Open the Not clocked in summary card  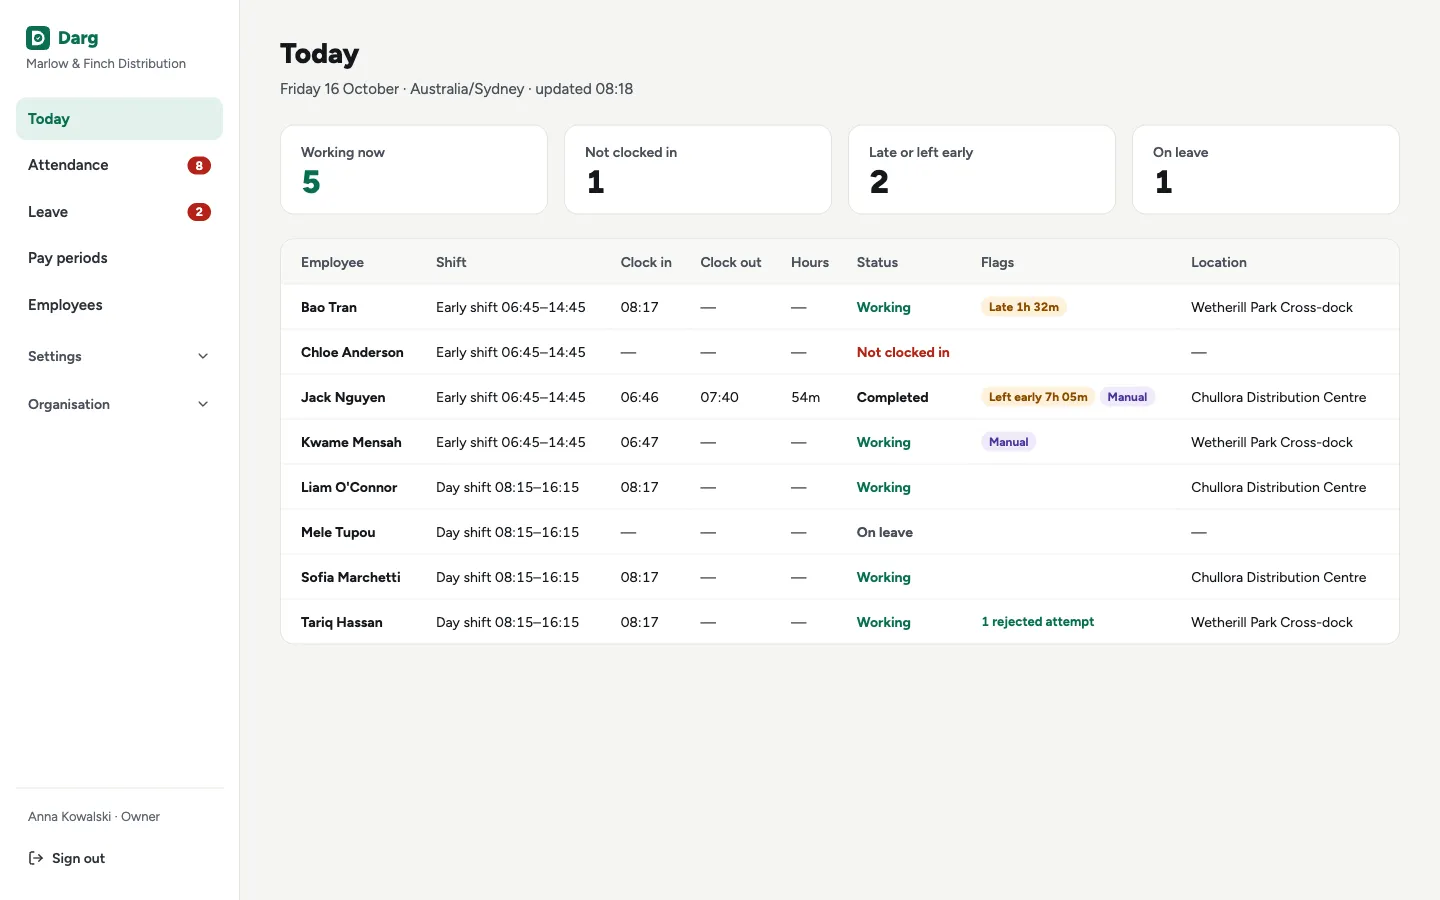click(x=698, y=169)
